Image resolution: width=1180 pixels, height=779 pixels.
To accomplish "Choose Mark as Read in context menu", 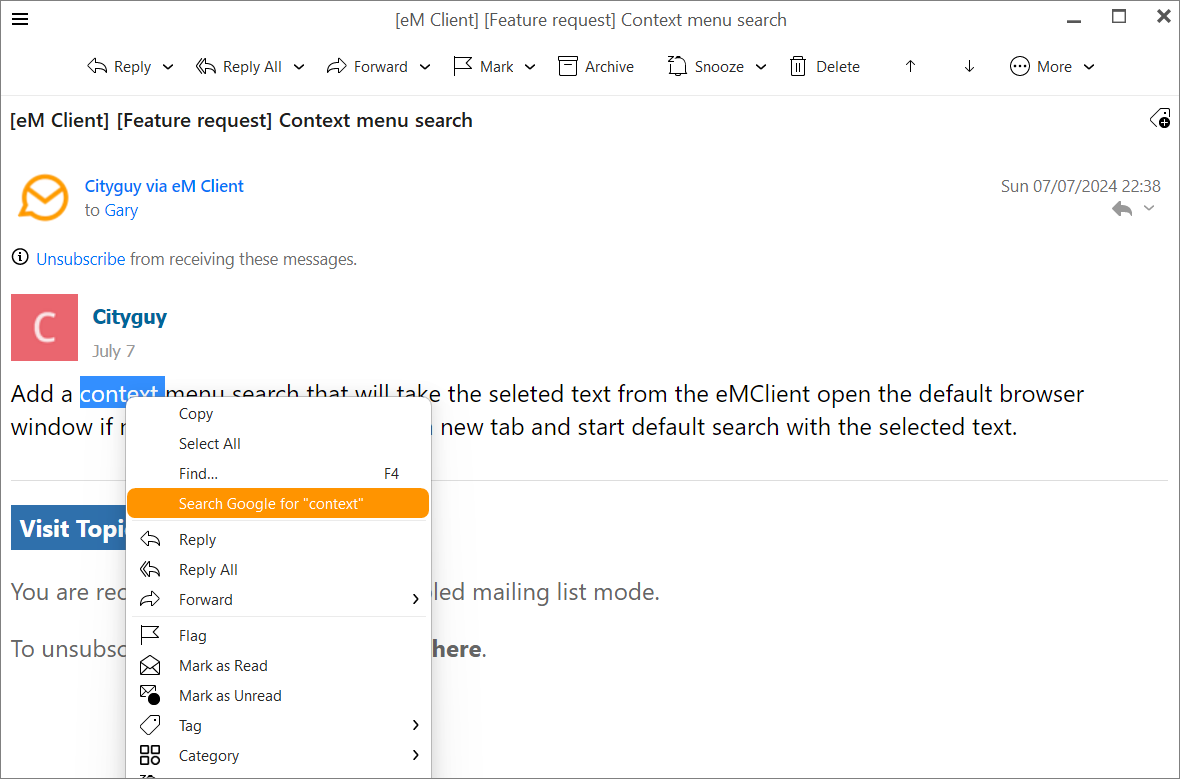I will coord(278,666).
